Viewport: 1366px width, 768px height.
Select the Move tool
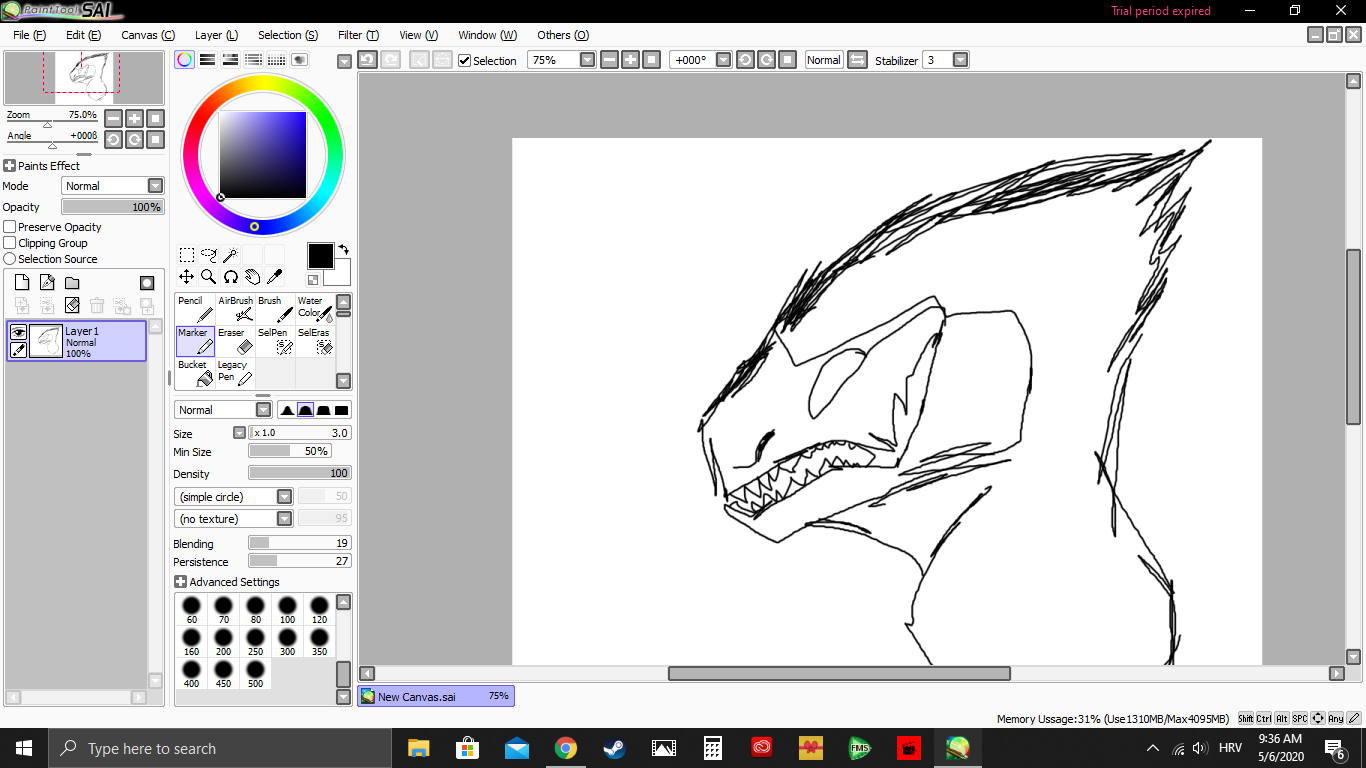pos(186,277)
